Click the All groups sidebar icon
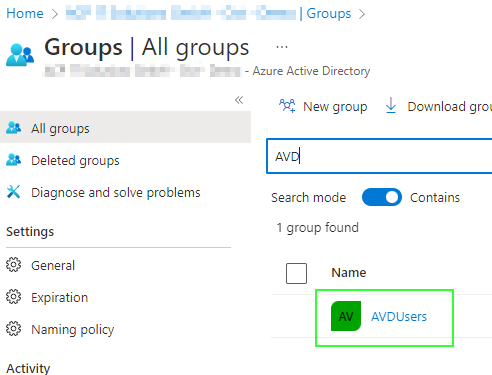Screen dimensions: 492x375 [x=14, y=128]
